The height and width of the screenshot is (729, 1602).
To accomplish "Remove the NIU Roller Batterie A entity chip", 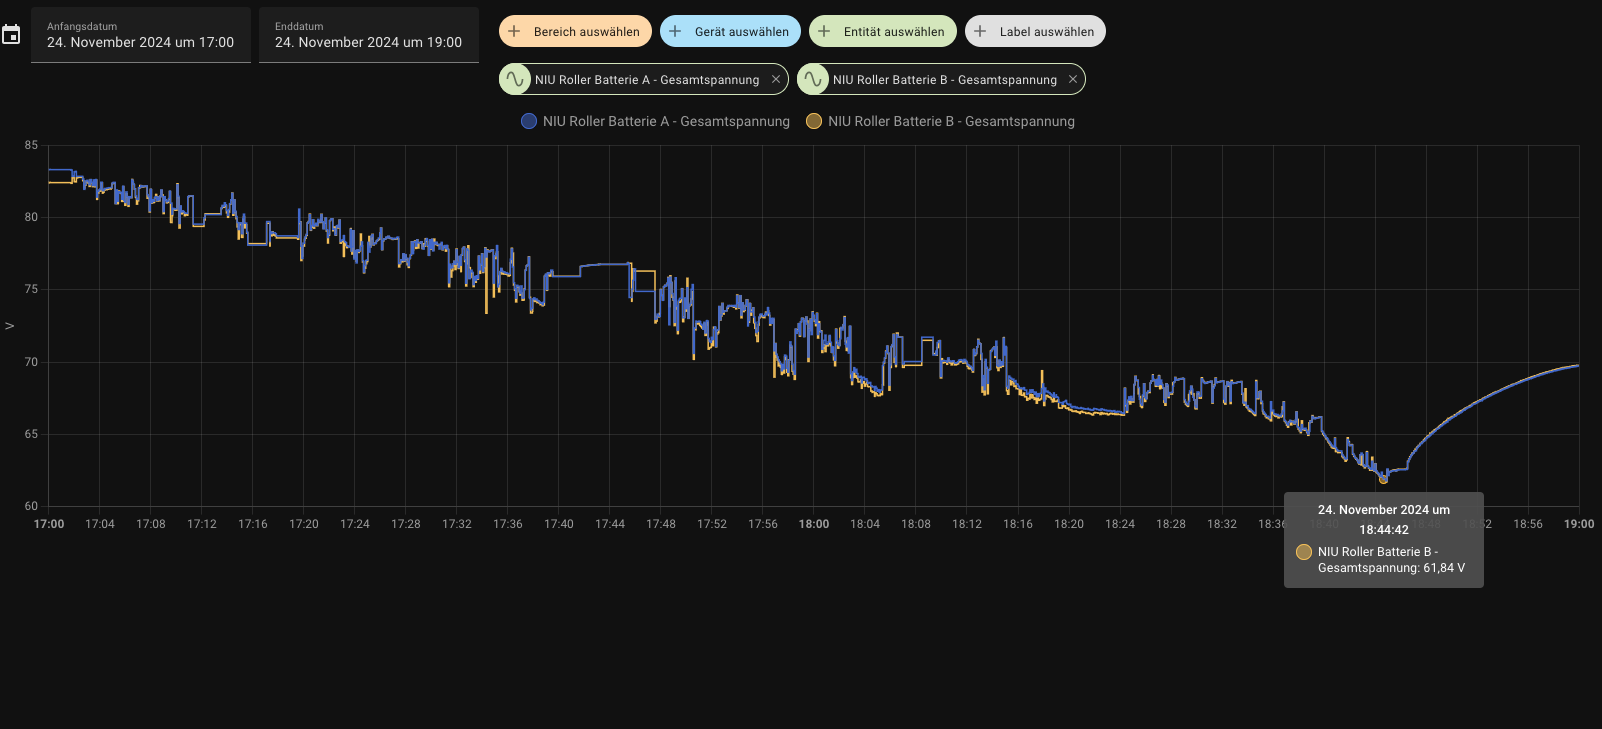I will click(776, 79).
